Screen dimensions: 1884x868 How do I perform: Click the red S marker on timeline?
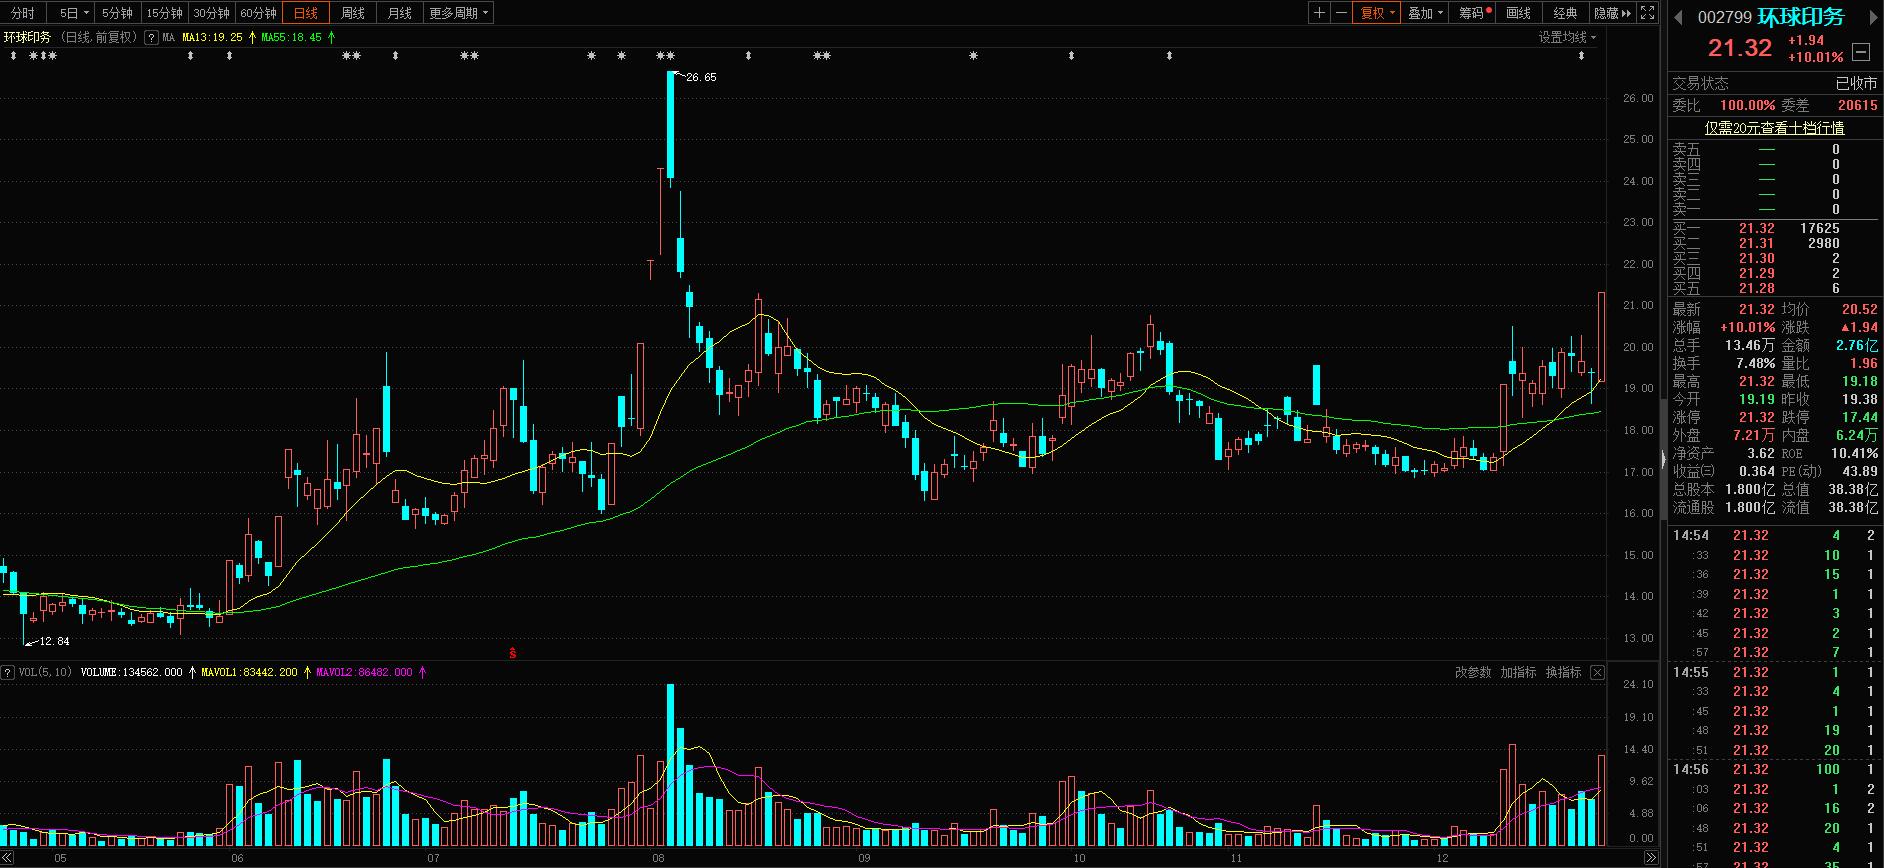coord(512,653)
